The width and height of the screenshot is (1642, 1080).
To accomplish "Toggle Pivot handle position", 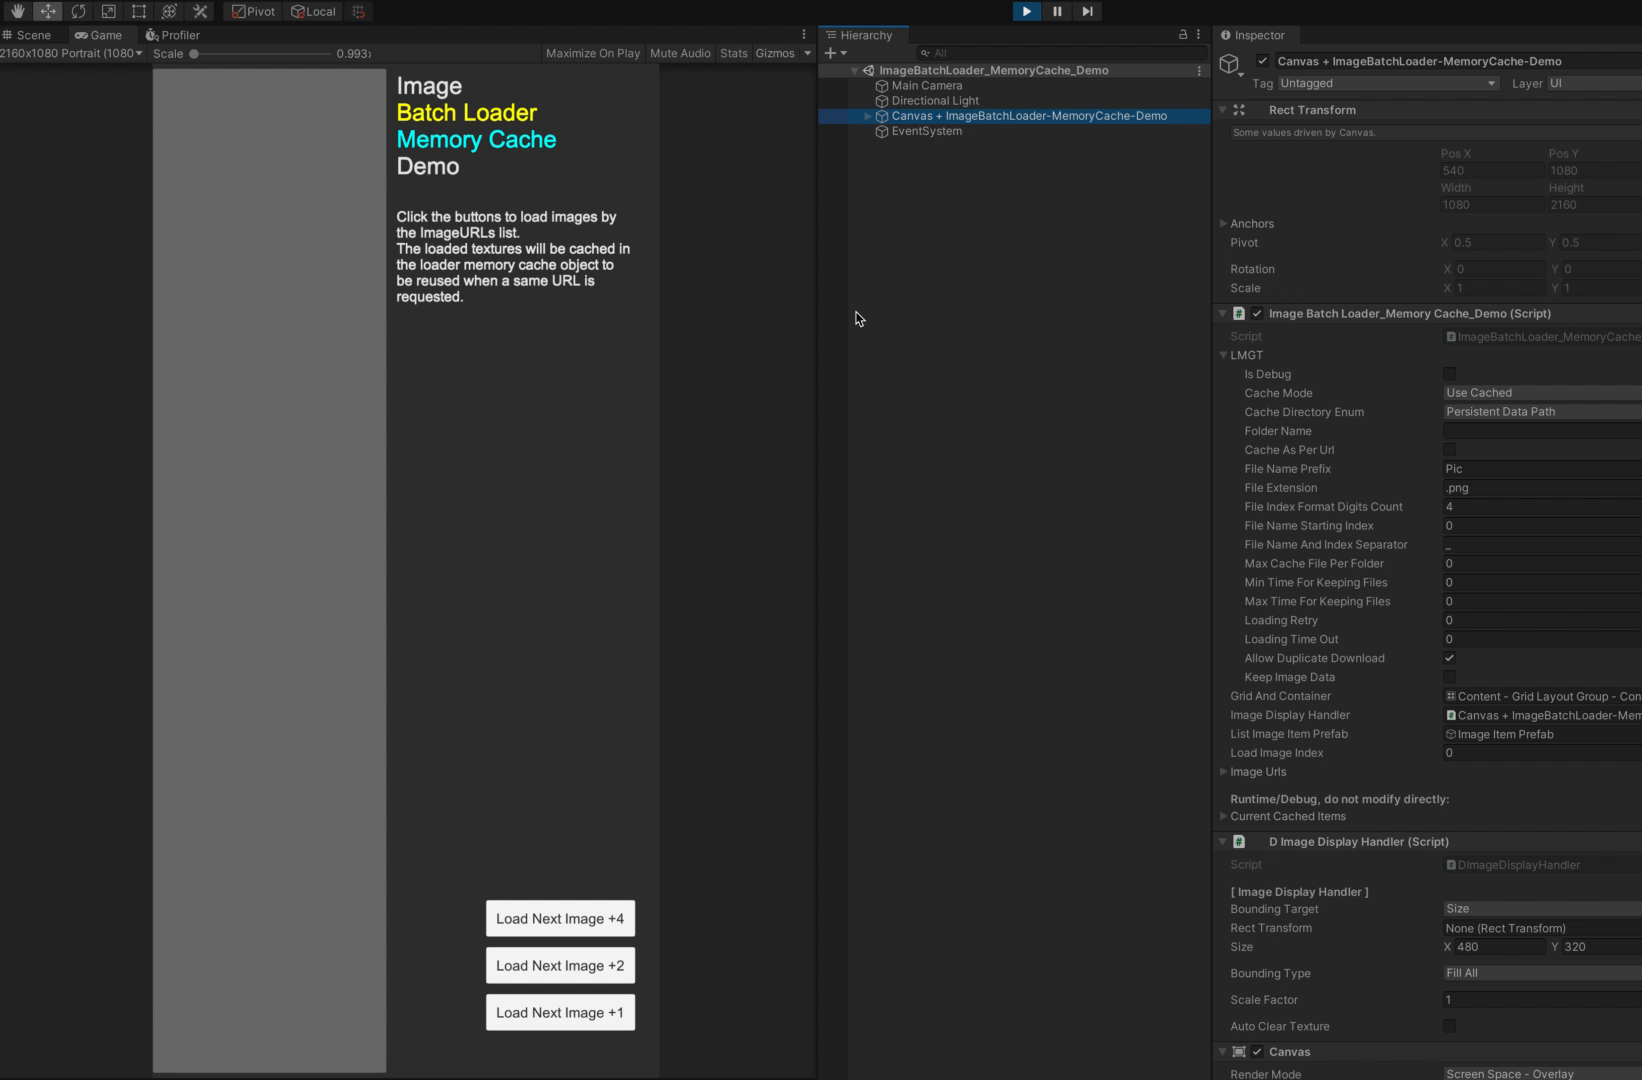I will point(254,11).
